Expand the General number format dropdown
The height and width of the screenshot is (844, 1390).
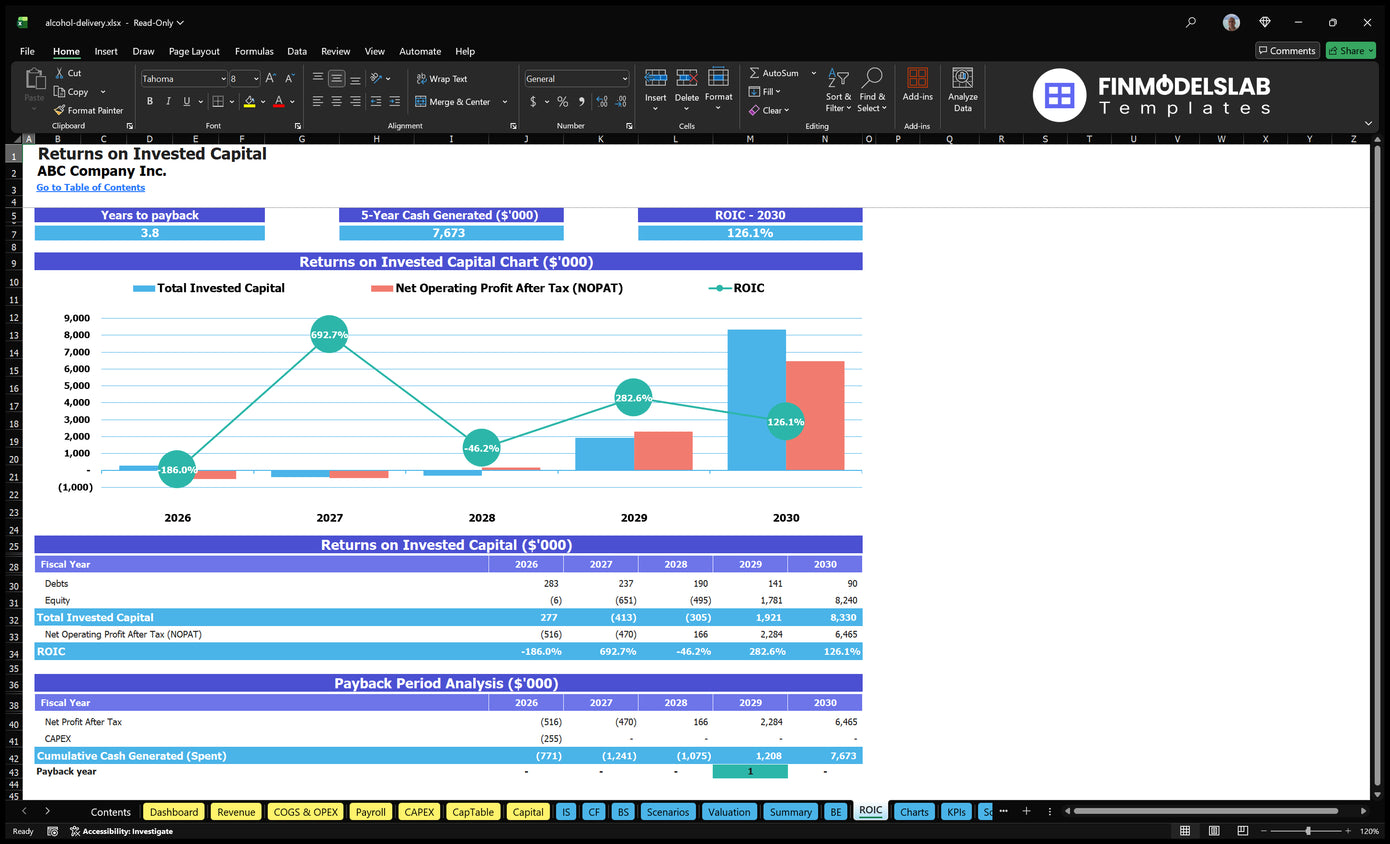click(577, 79)
